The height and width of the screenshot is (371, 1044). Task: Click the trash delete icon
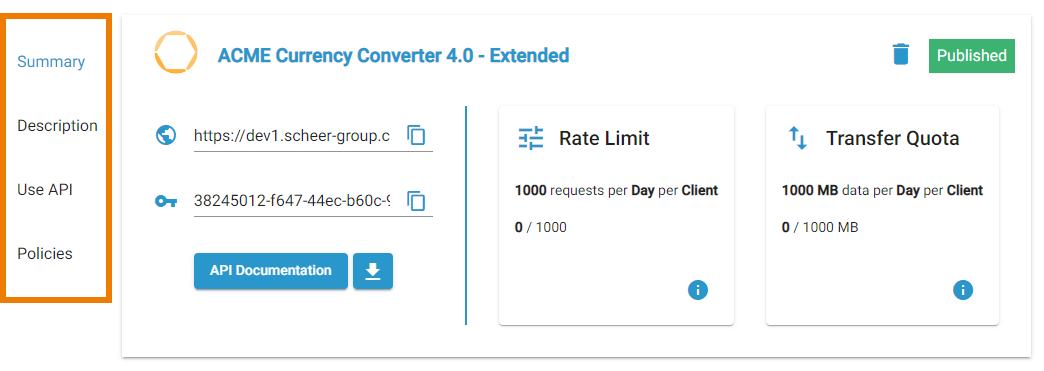coord(900,55)
